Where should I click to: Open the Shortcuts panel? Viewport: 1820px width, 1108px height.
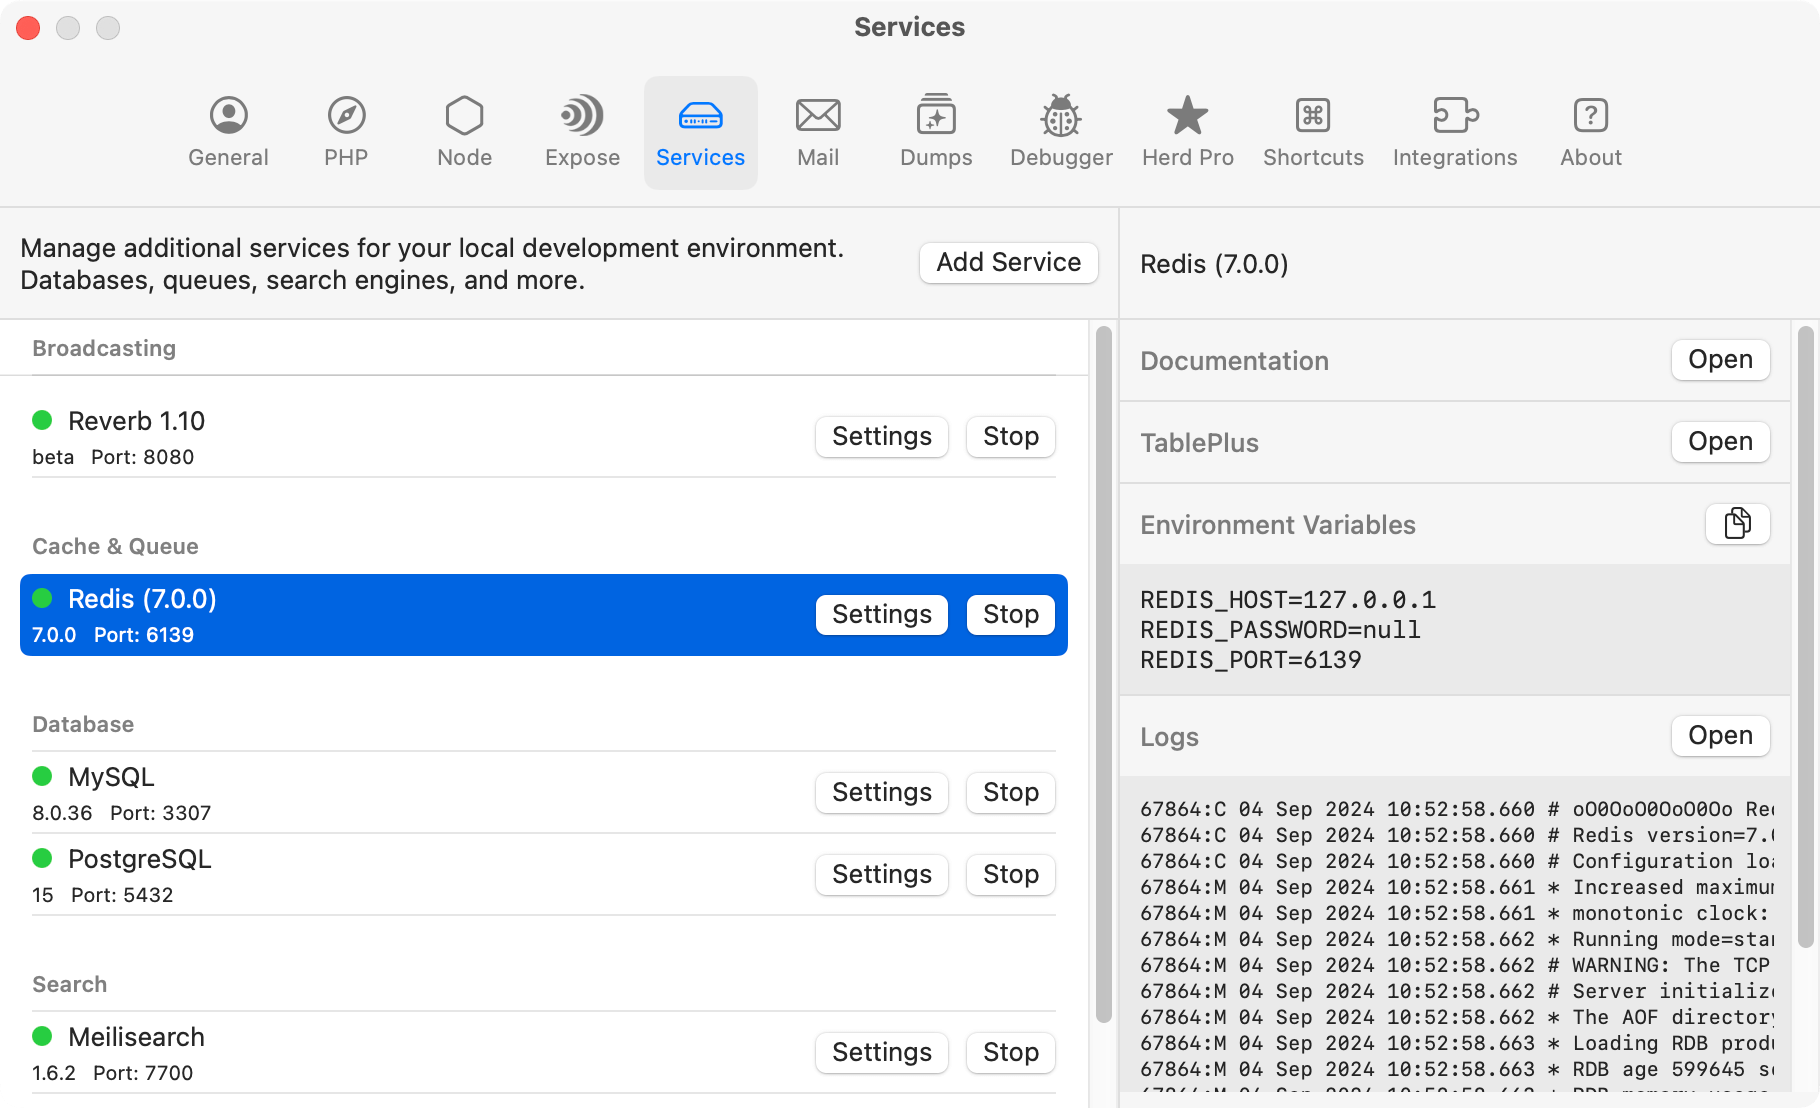click(1313, 130)
